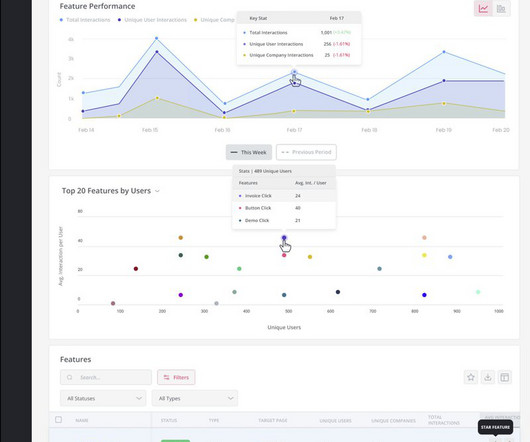Image resolution: width=530 pixels, height=442 pixels.
Task: Open the All Statuses dropdown
Action: pyautogui.click(x=103, y=398)
